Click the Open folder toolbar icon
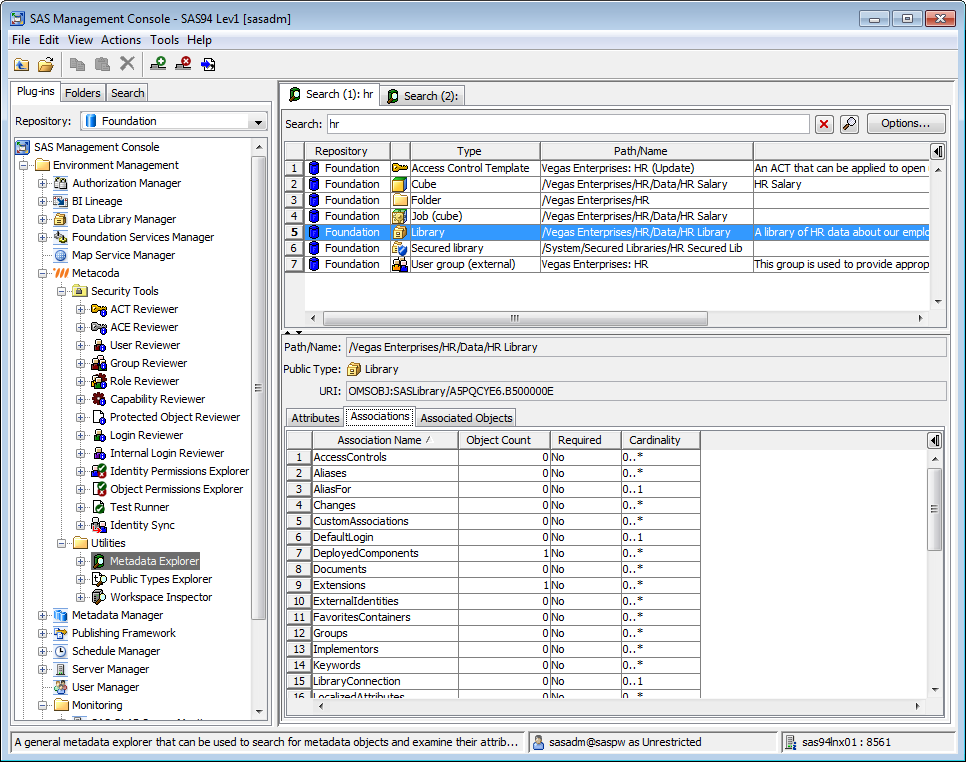 coord(46,64)
